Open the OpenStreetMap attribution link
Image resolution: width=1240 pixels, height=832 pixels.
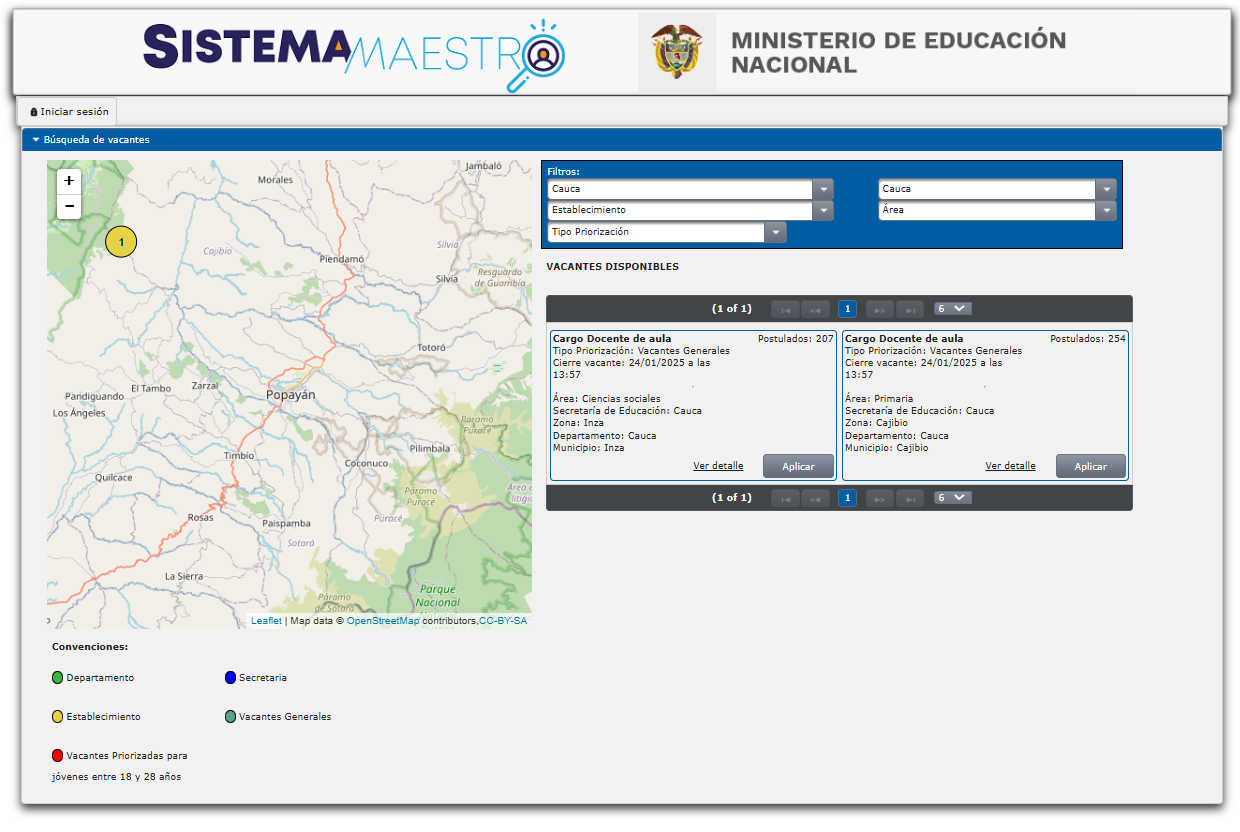[383, 621]
